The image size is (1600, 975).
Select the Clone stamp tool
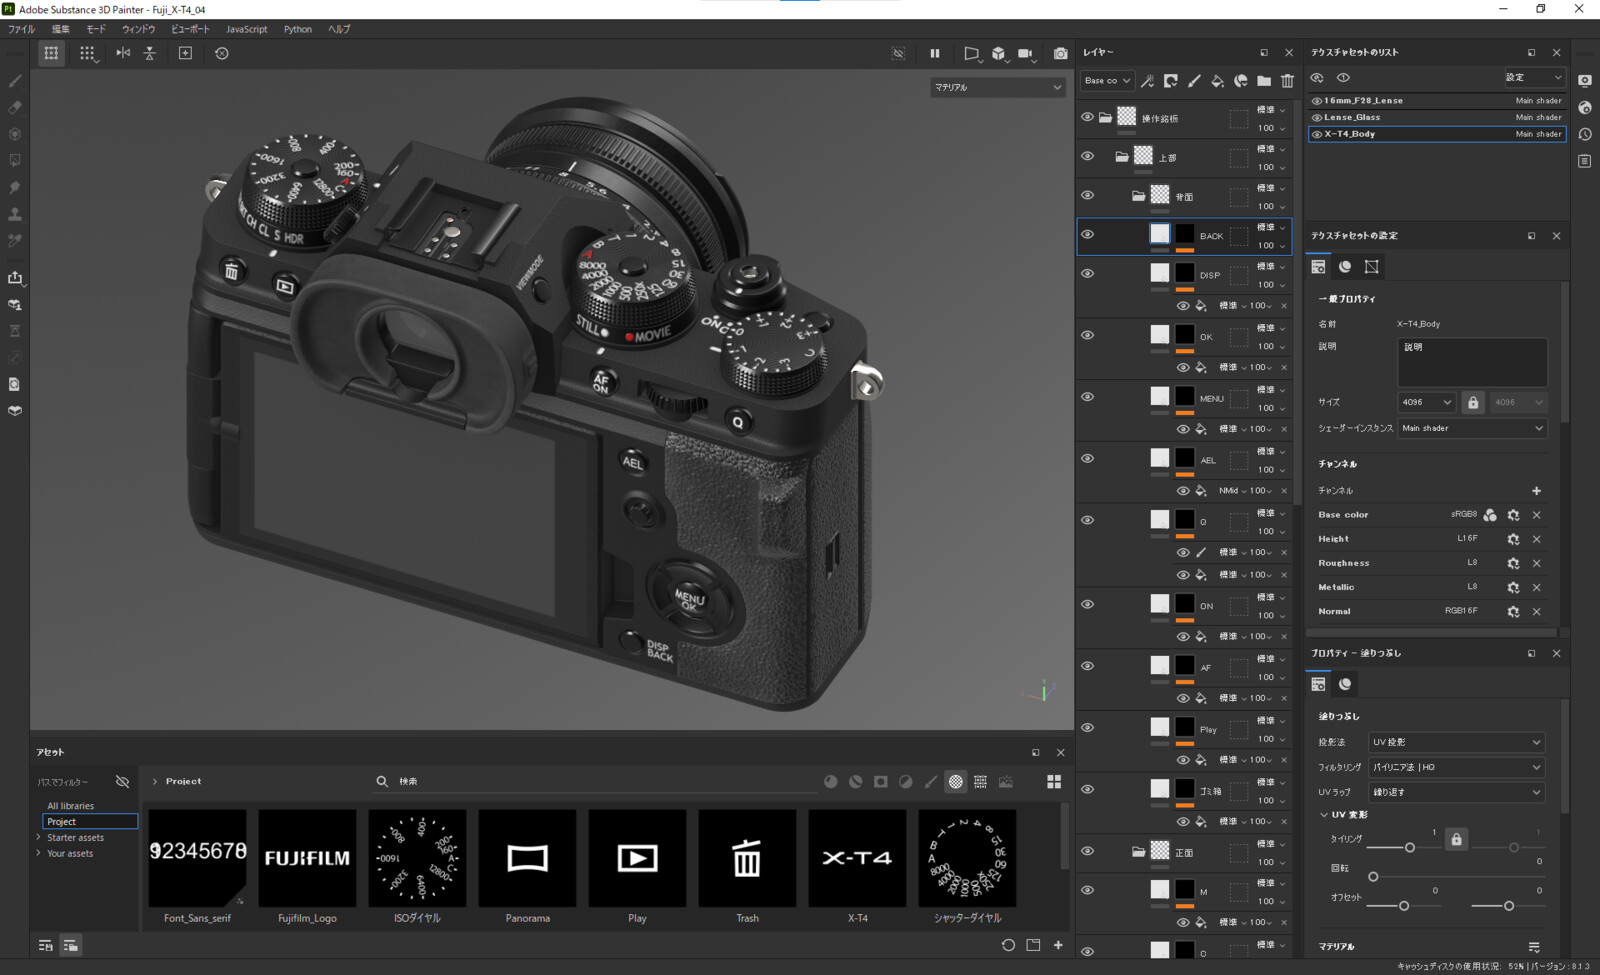click(15, 214)
